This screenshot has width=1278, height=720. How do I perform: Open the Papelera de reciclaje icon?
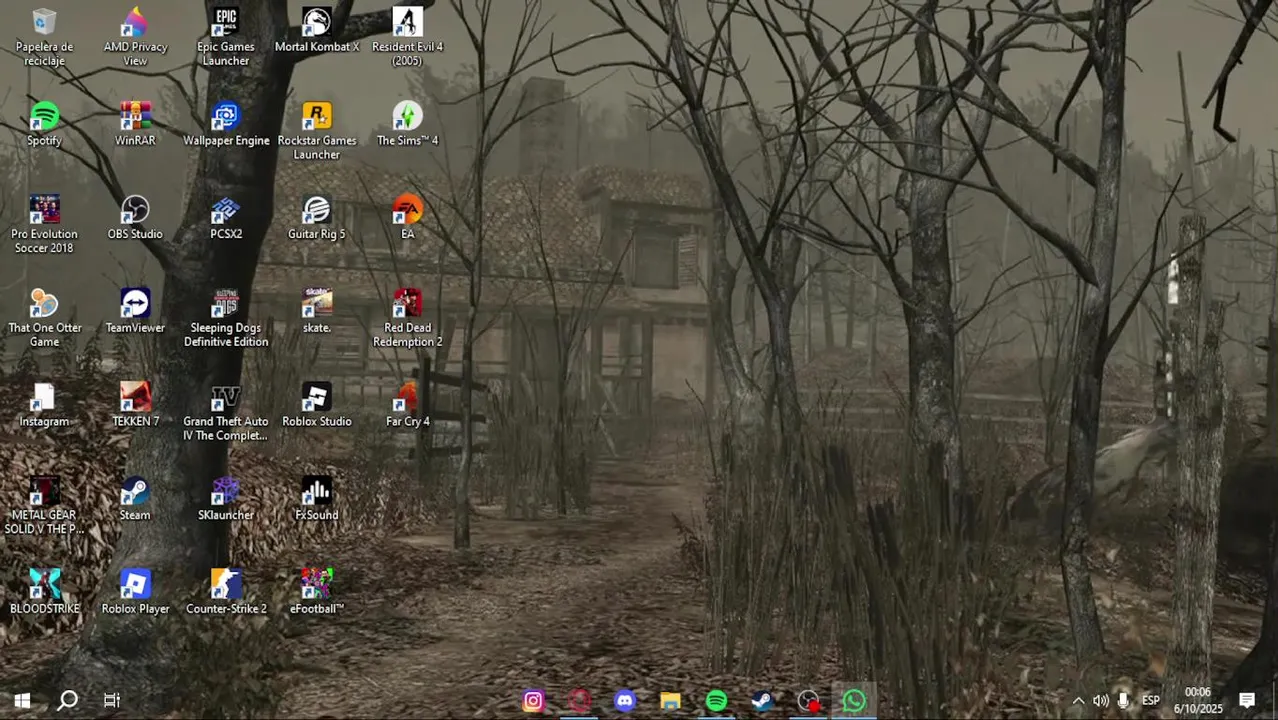44,36
